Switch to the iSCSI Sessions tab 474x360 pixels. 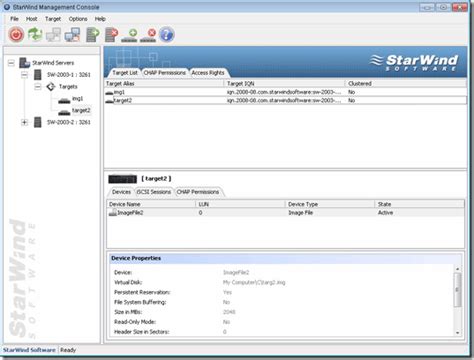[154, 192]
